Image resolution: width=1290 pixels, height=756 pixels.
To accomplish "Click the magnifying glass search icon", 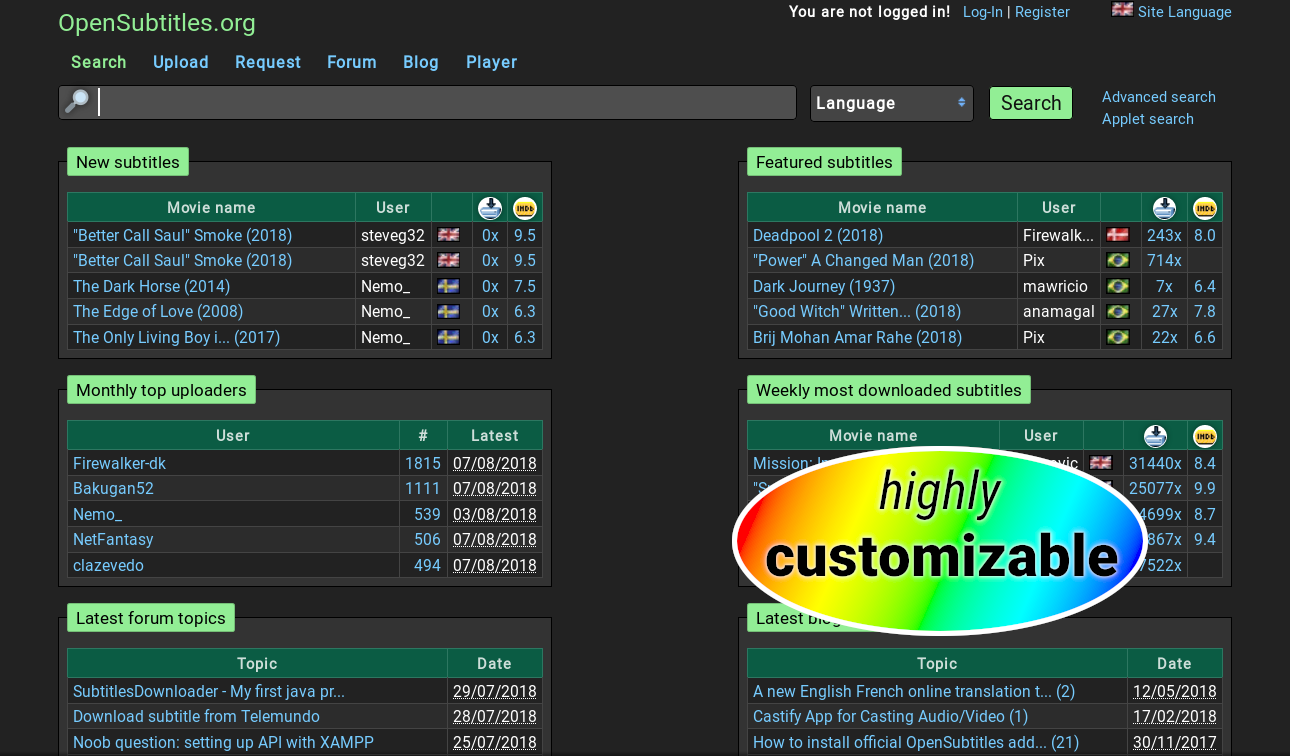I will [x=77, y=102].
